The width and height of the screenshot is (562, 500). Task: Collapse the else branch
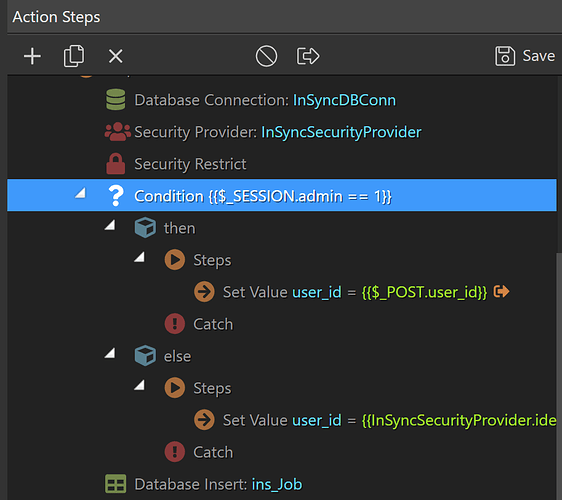click(110, 353)
